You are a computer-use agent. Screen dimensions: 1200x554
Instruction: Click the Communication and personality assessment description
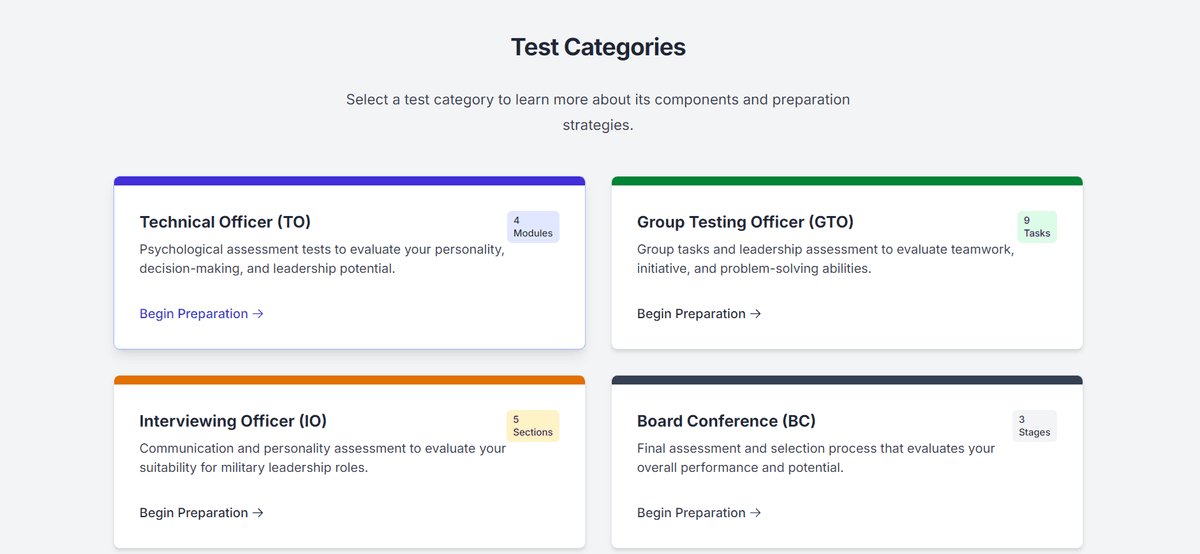323,458
